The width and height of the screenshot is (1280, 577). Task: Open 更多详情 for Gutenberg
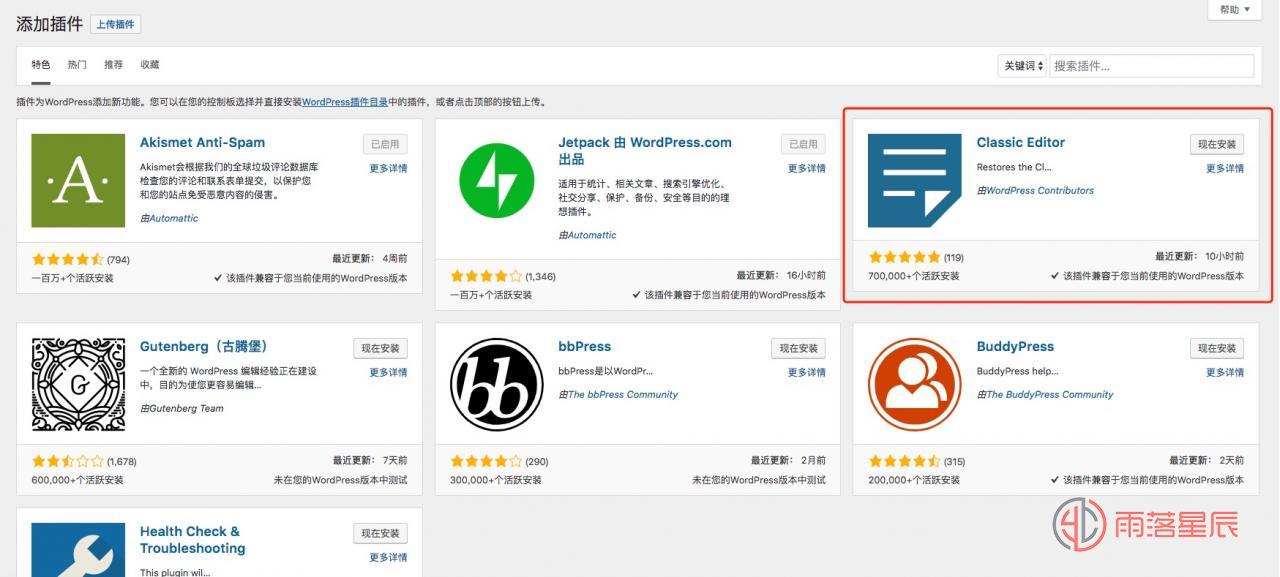tap(386, 371)
